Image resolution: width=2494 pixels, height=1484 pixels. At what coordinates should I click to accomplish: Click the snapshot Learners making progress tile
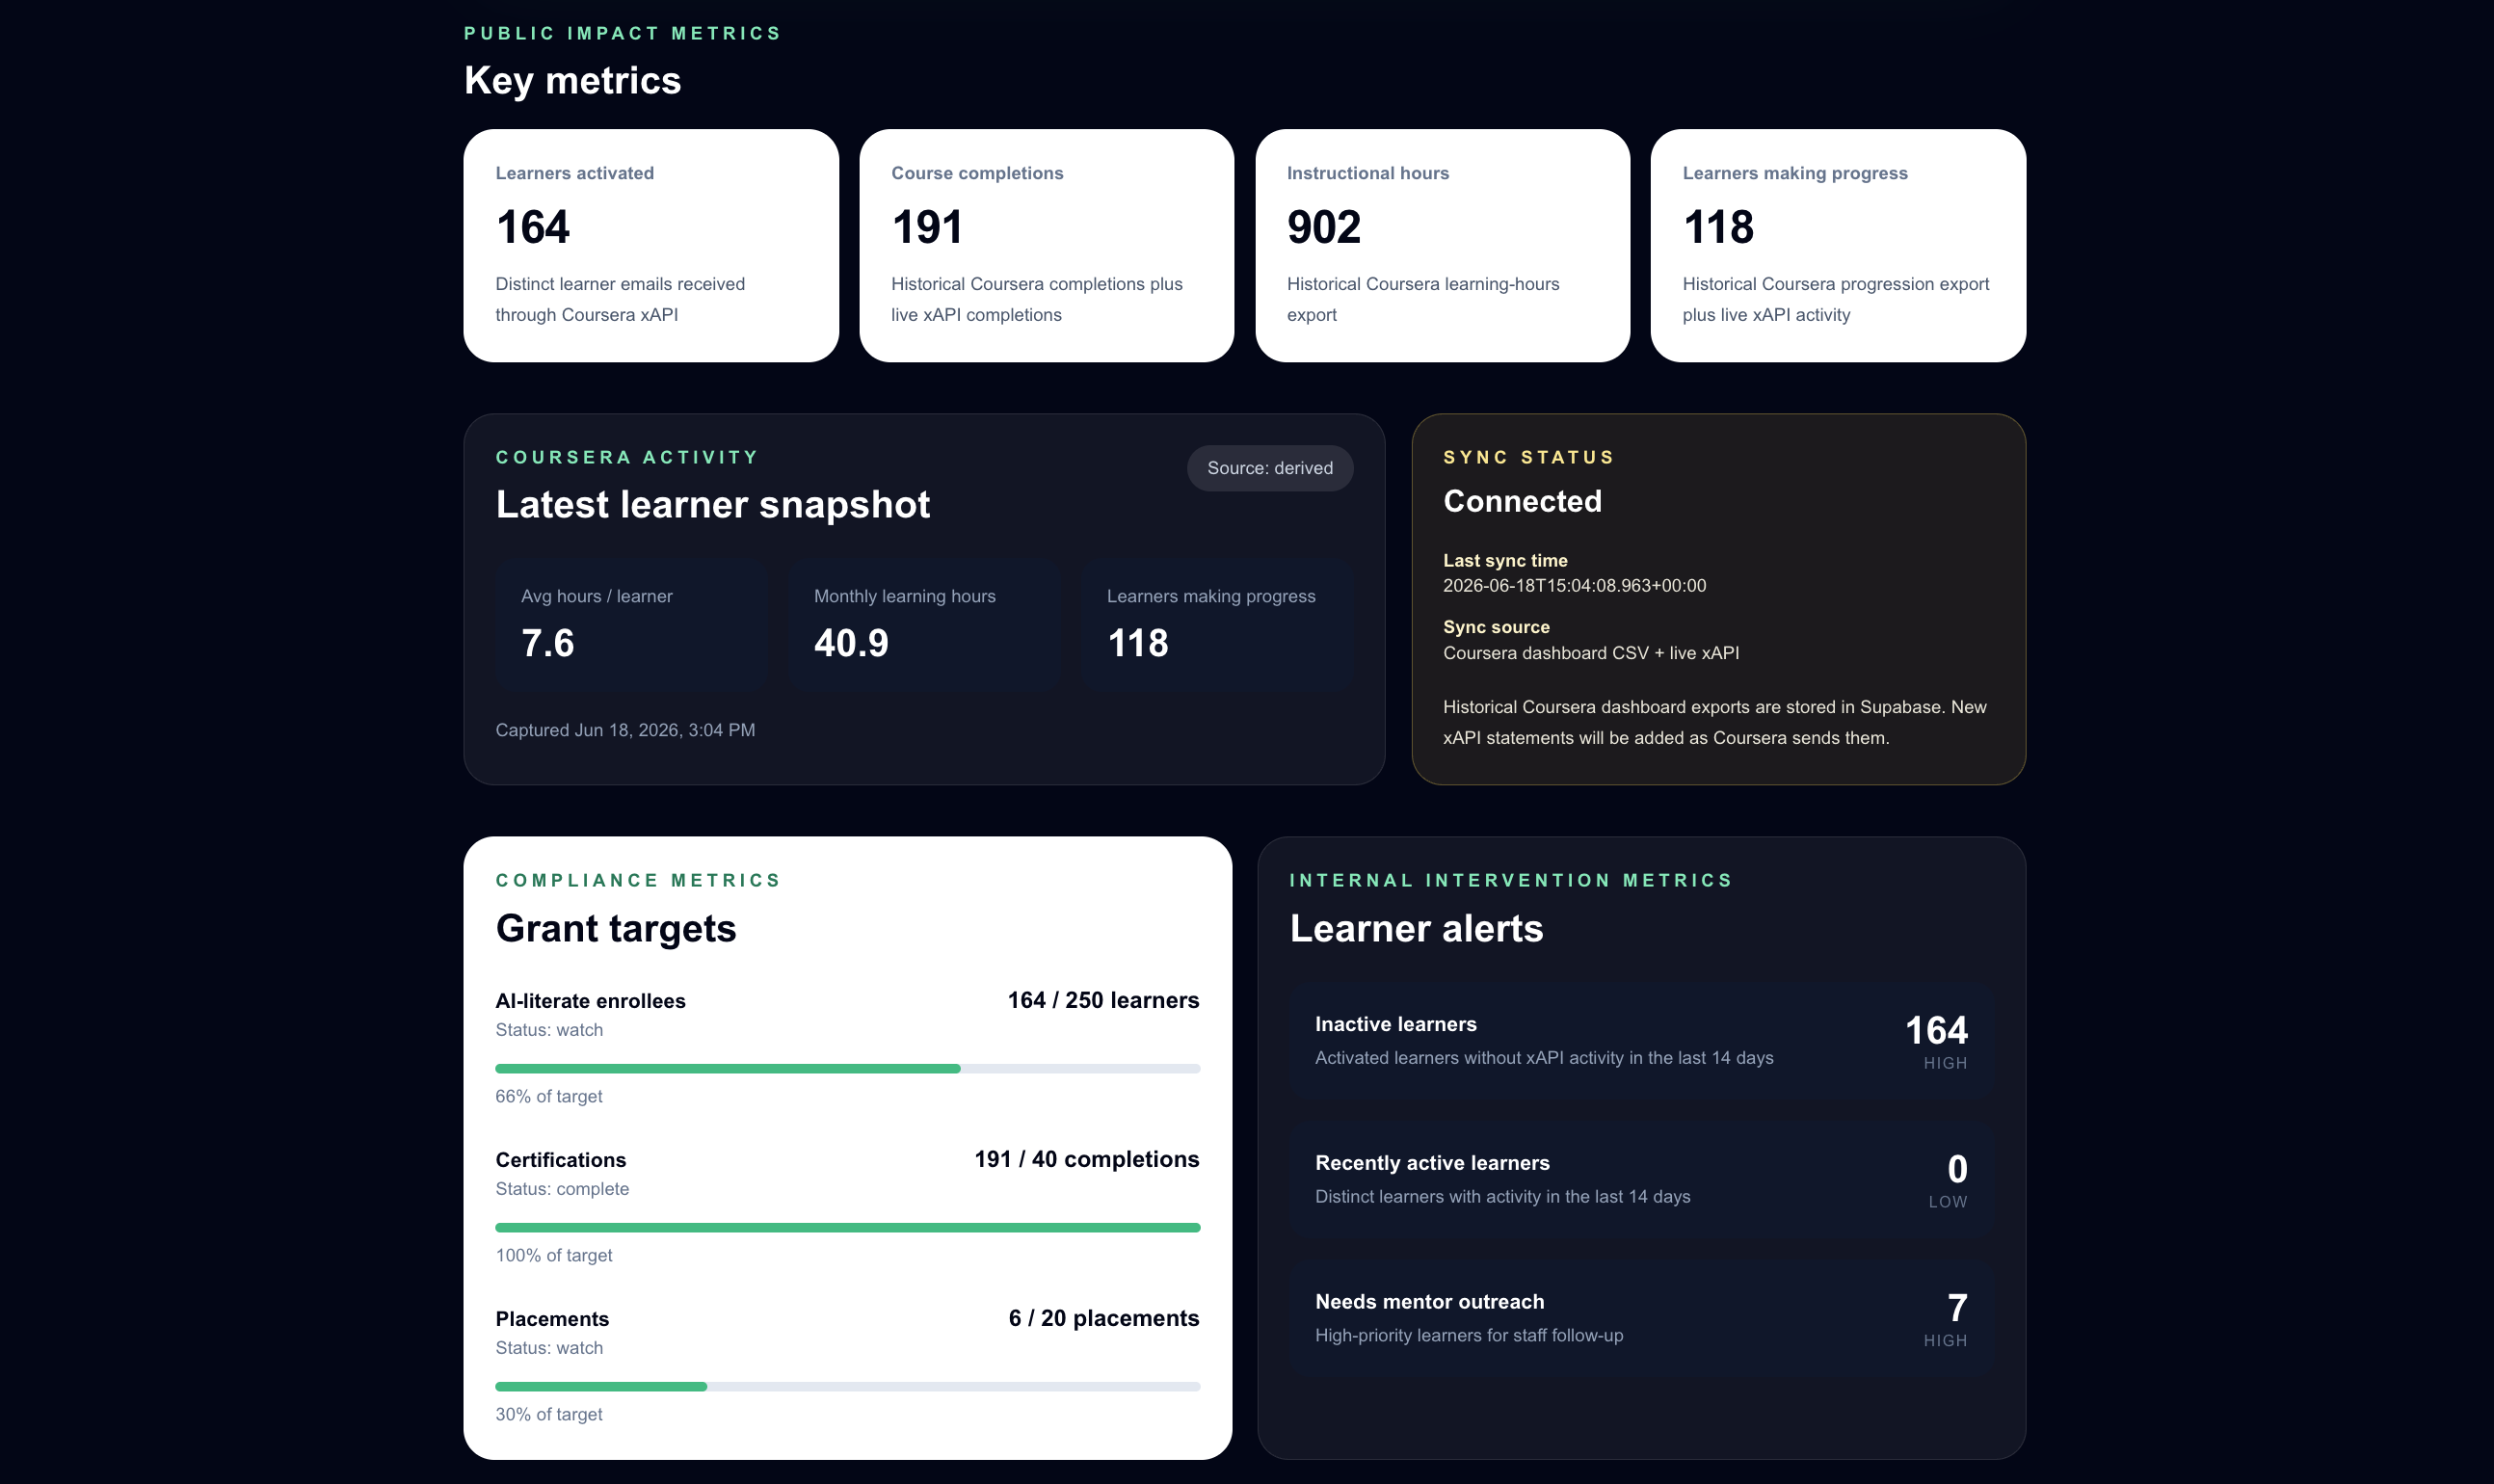(1217, 626)
